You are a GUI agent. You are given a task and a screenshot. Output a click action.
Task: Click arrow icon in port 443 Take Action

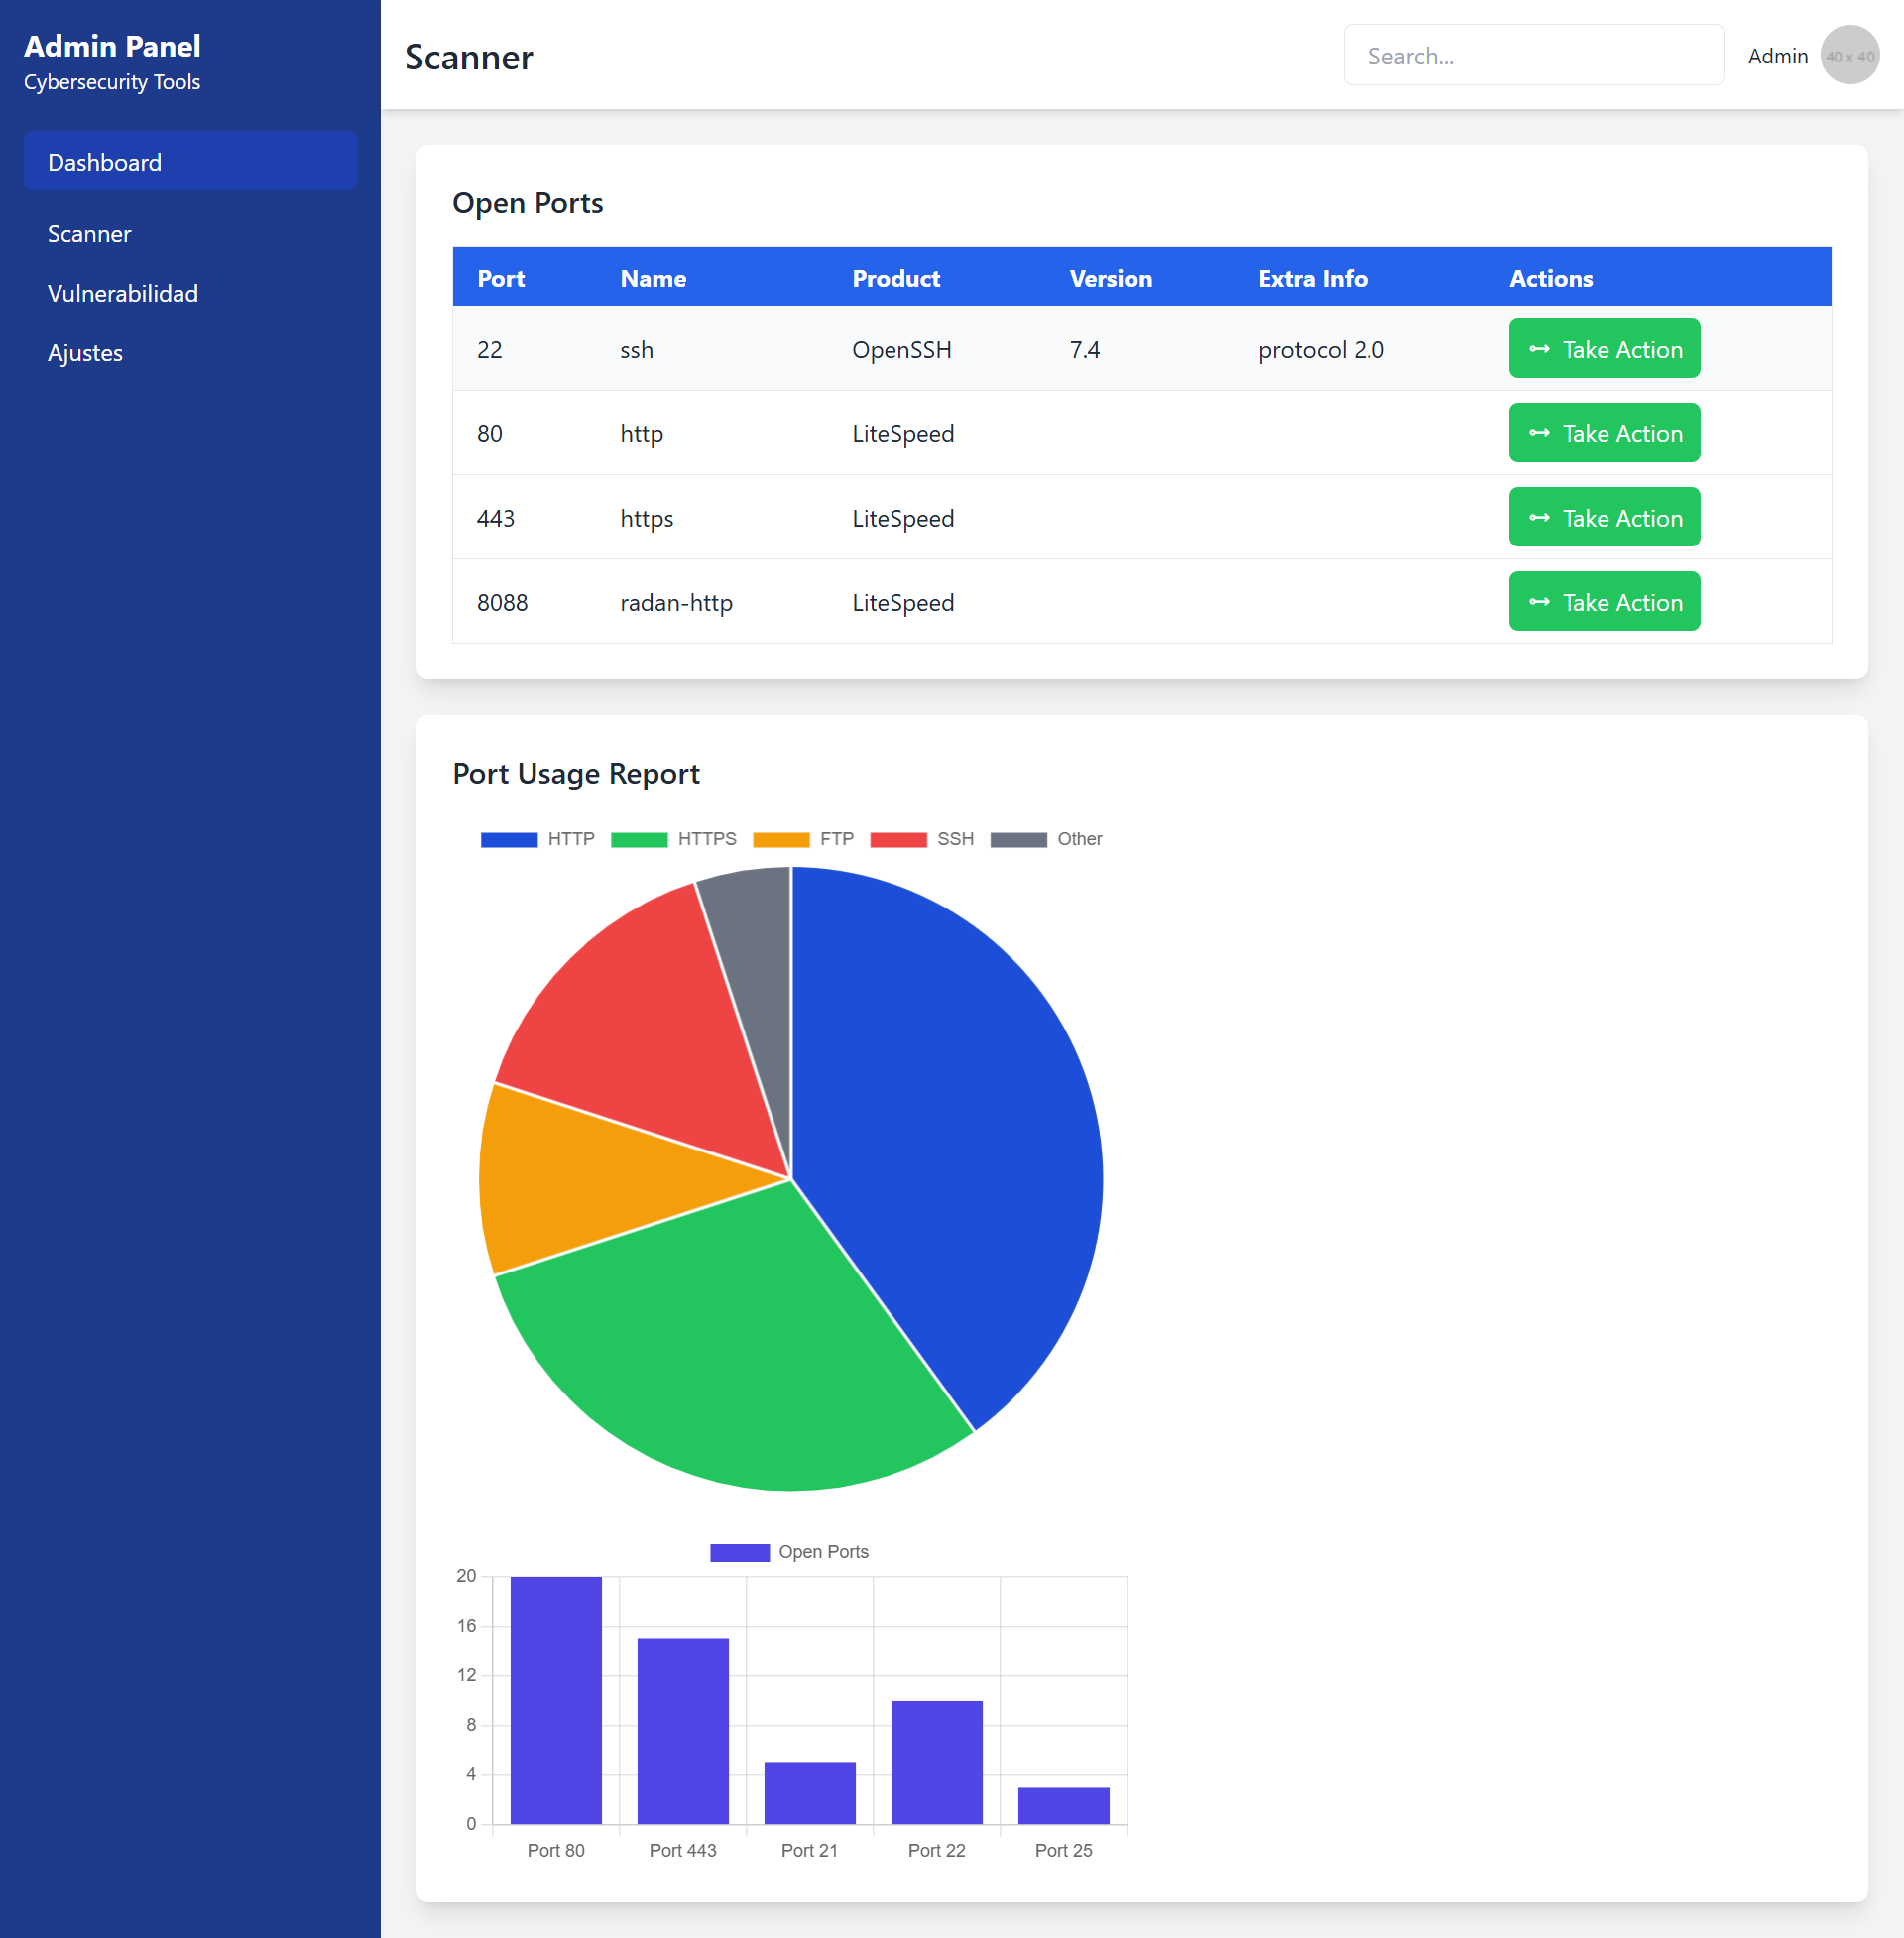(1539, 517)
